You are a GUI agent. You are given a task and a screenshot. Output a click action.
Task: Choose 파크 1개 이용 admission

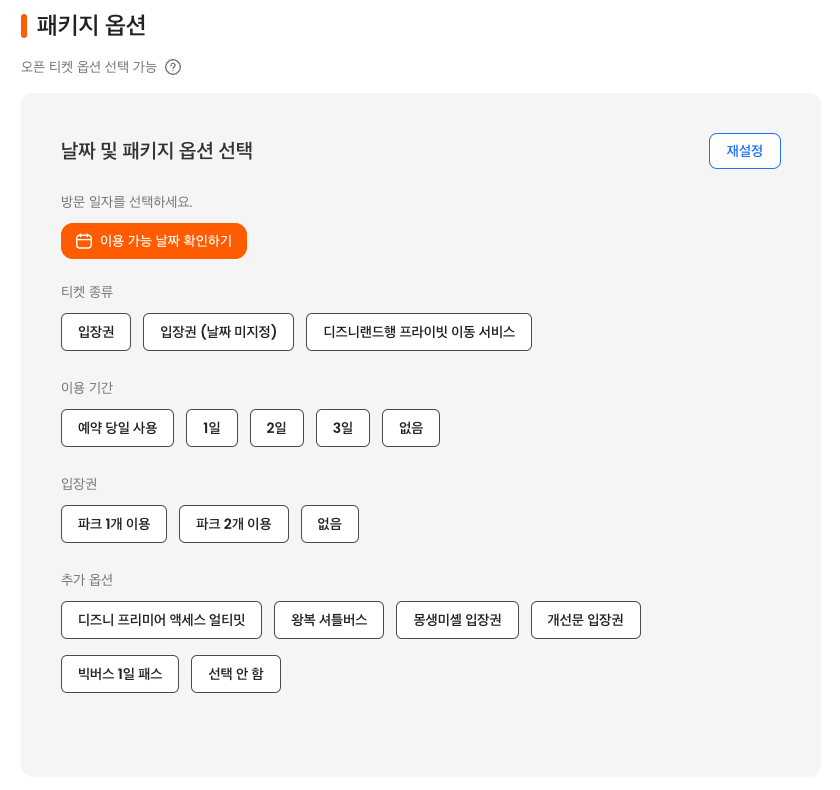(114, 524)
